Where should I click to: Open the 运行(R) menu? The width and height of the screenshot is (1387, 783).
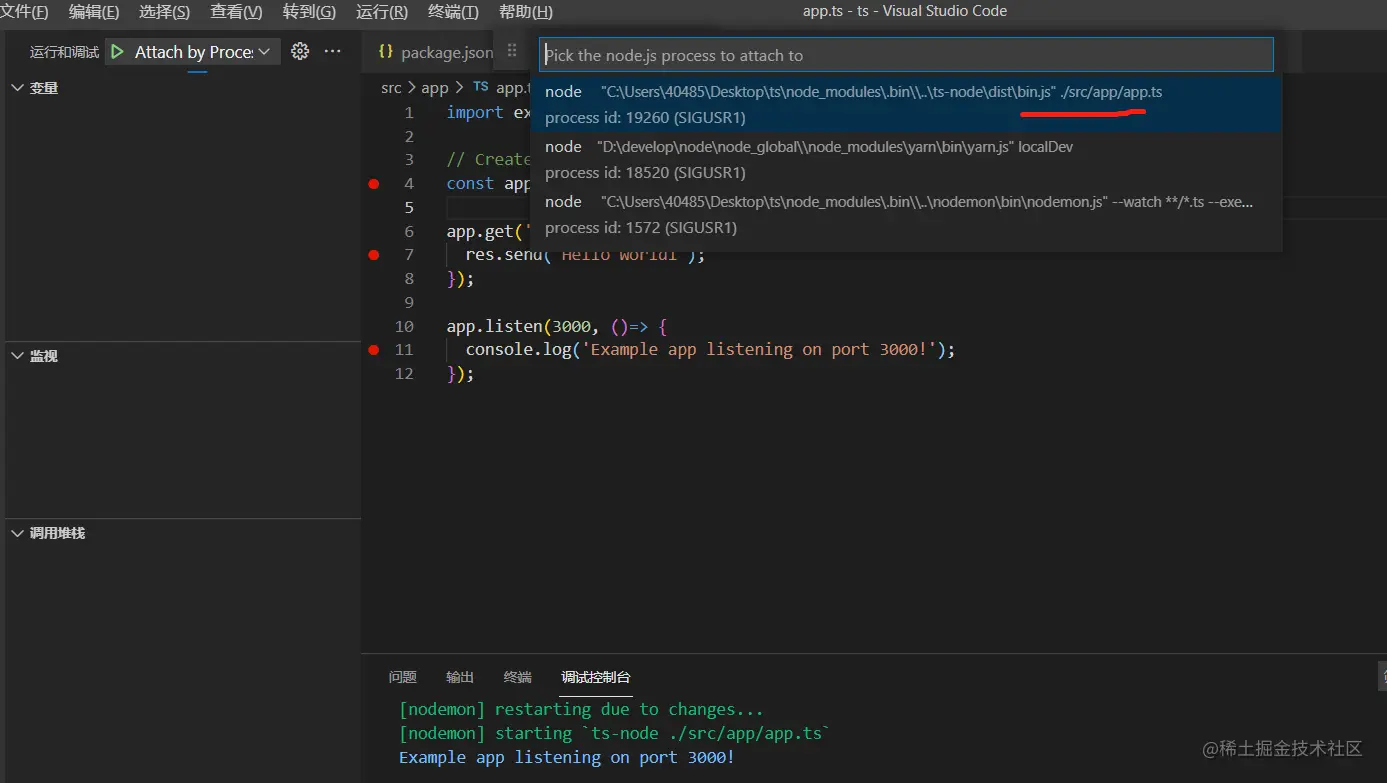[381, 12]
